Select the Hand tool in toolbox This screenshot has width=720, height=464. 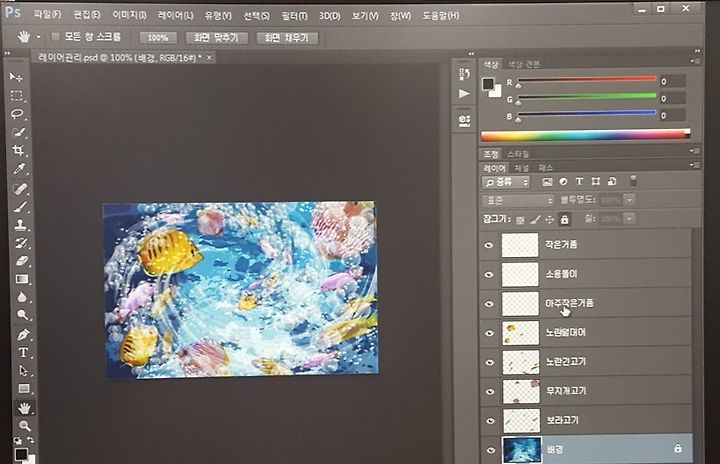tap(24, 407)
